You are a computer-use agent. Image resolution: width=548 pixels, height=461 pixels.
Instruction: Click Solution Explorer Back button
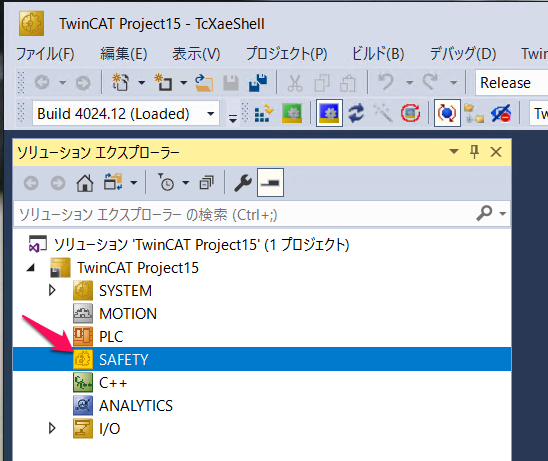[31, 183]
